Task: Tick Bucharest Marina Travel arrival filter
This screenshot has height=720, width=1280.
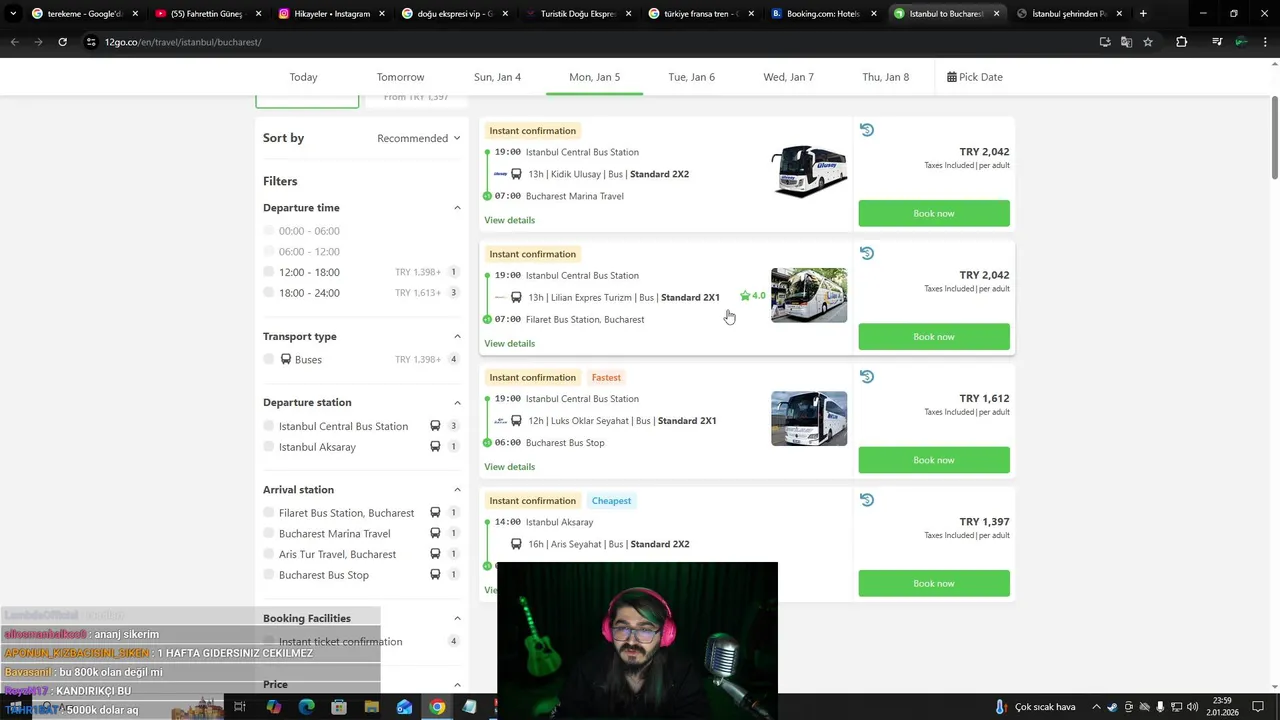Action: (x=269, y=534)
